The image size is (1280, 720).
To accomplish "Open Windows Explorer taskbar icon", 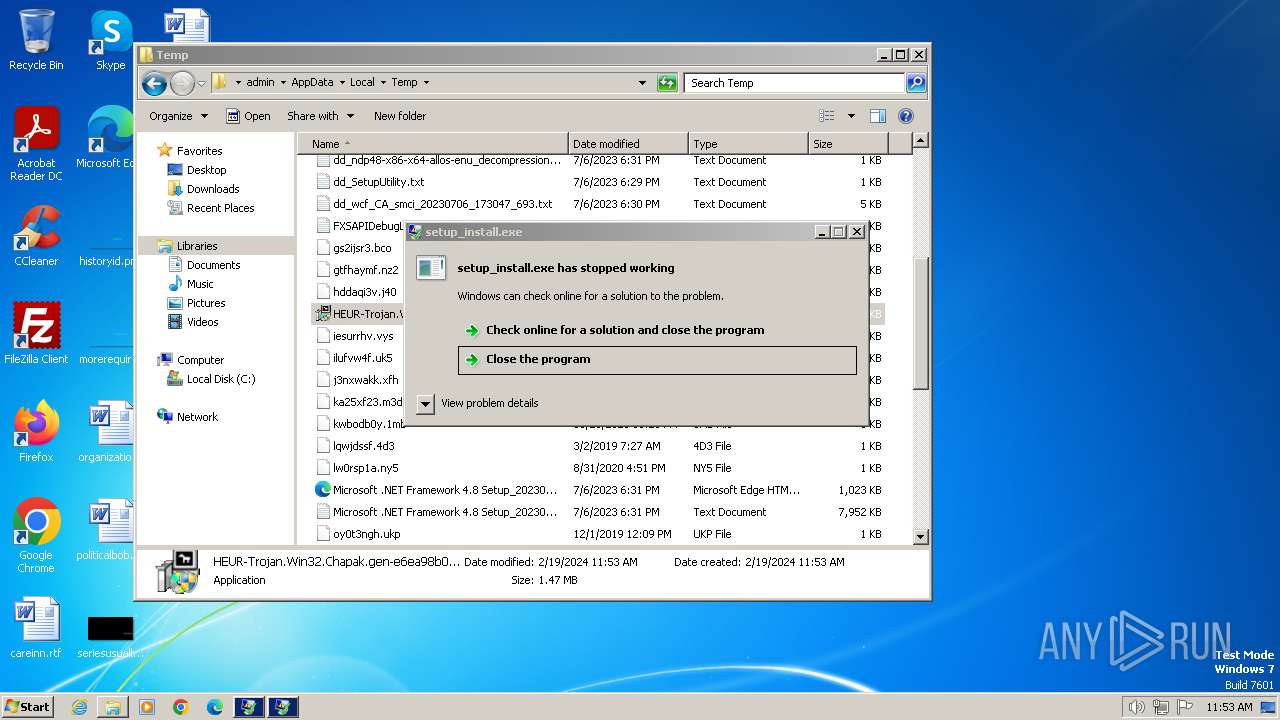I will (x=113, y=707).
